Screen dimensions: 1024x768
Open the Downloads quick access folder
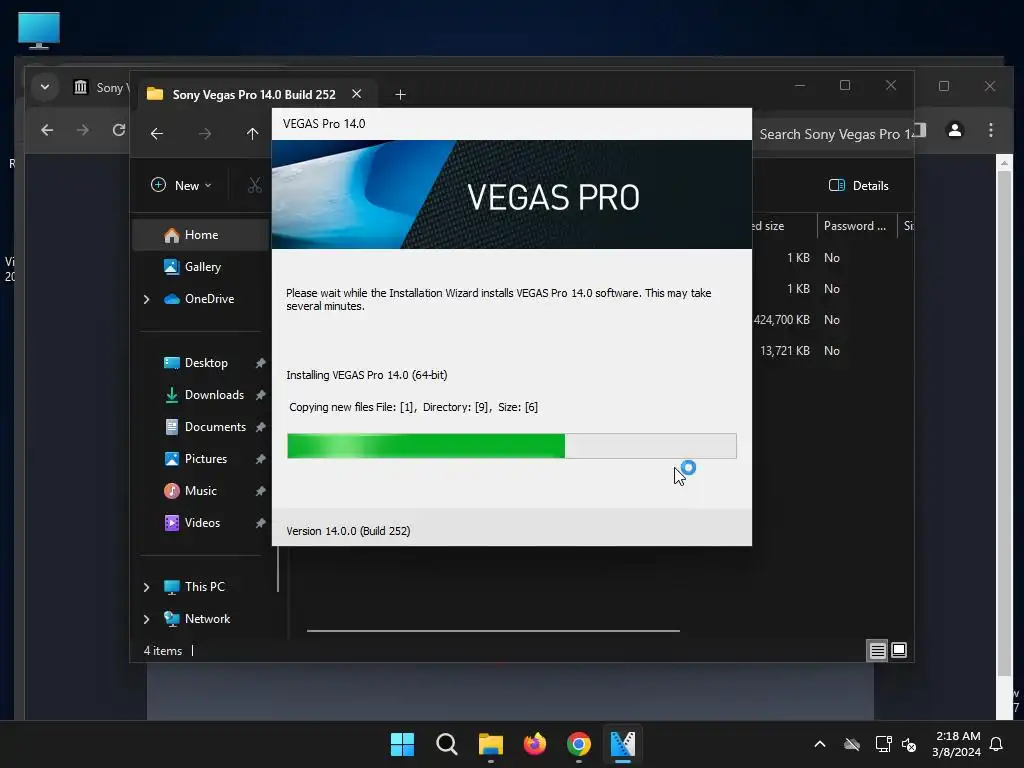click(214, 394)
